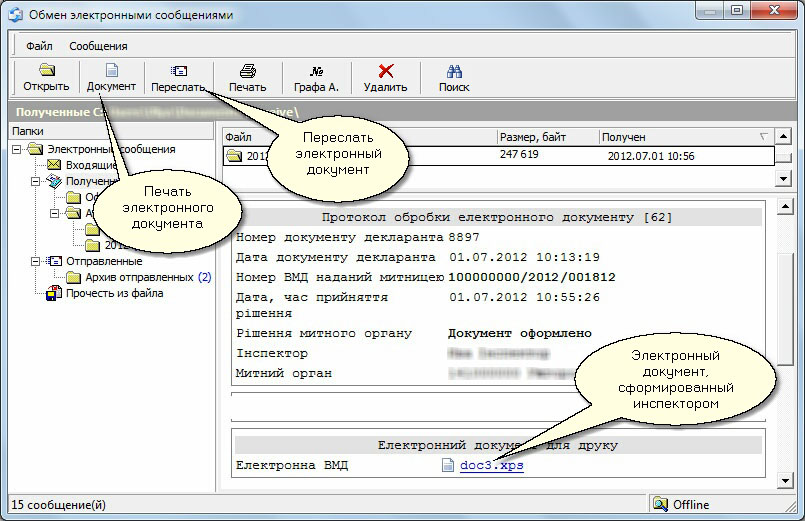Open the doc3.xps link
805x521 pixels.
pyautogui.click(x=492, y=465)
